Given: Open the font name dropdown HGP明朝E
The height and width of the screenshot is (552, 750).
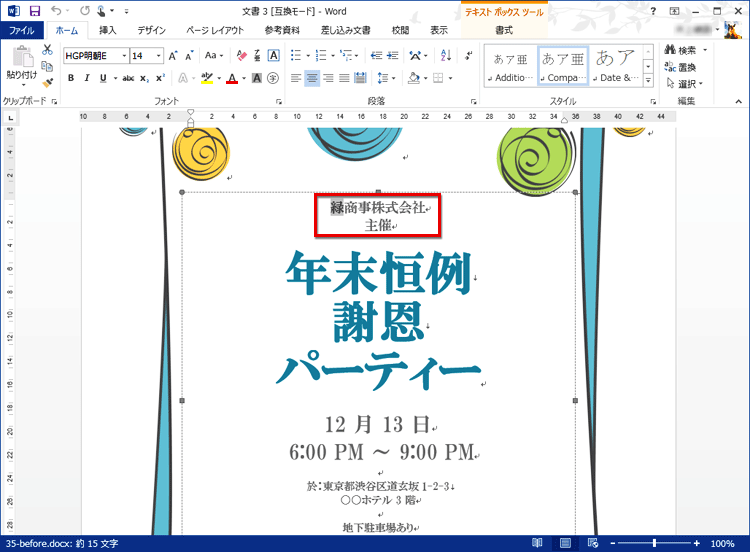Looking at the screenshot, I should point(124,55).
